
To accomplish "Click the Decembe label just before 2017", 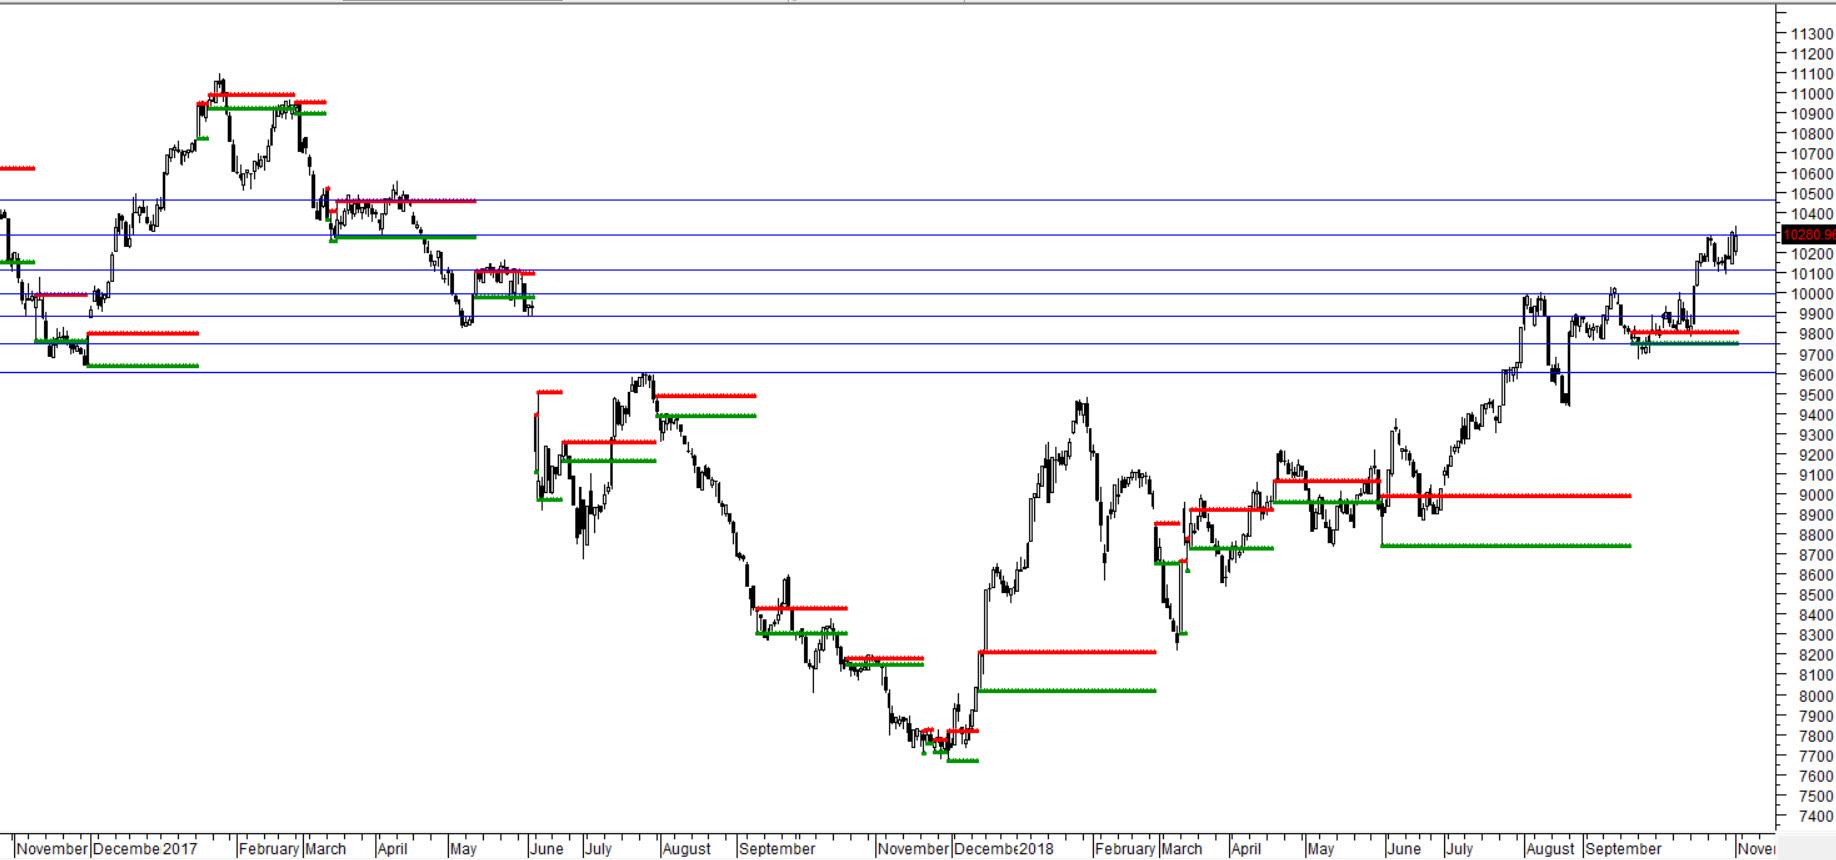I will [127, 848].
